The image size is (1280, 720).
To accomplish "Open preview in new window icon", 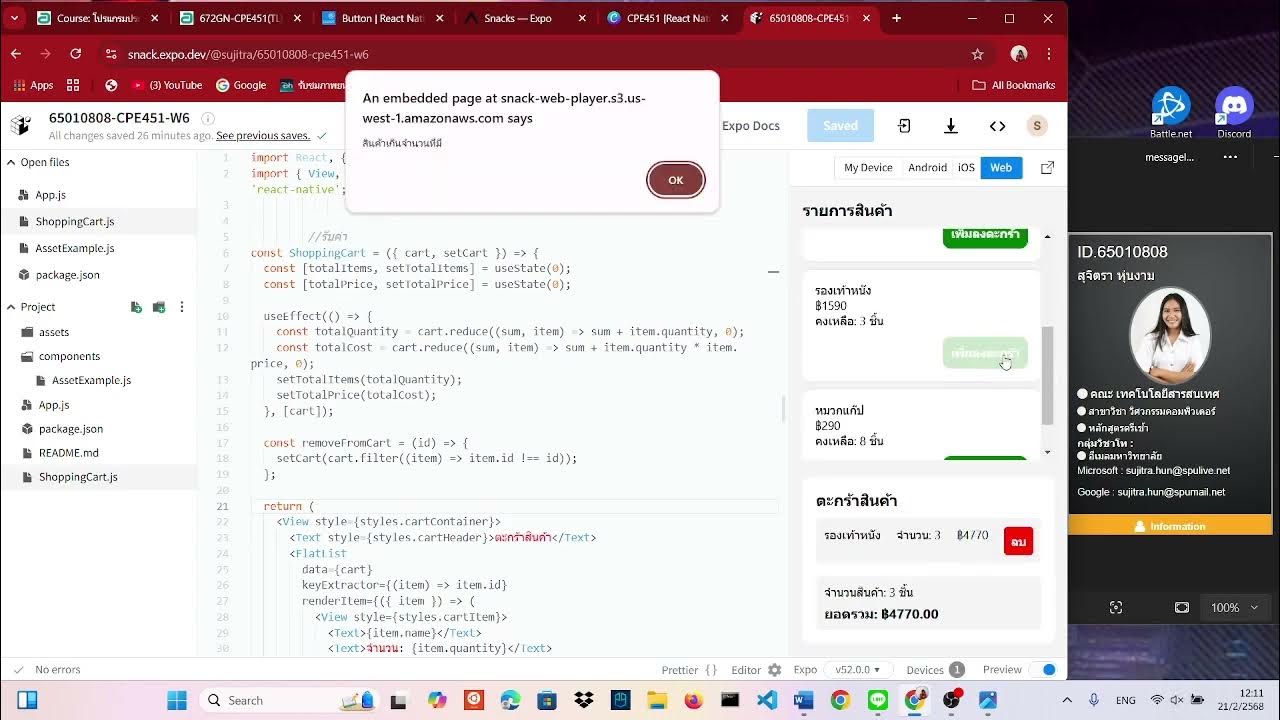I will click(1047, 168).
